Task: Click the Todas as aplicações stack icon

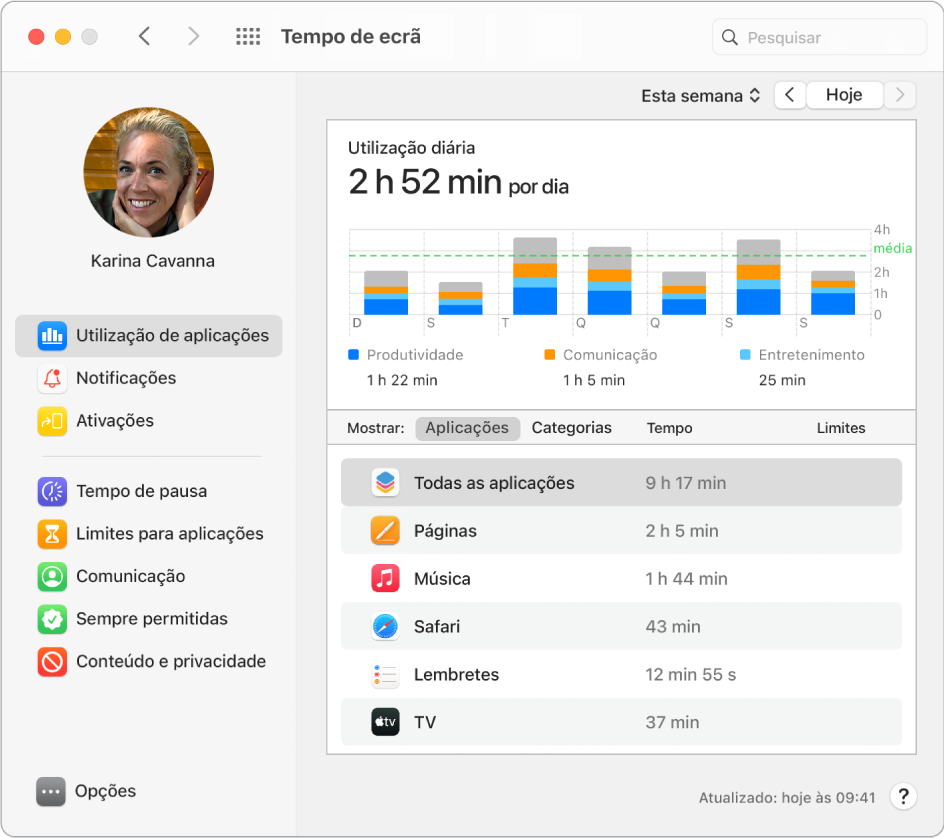Action: point(385,483)
